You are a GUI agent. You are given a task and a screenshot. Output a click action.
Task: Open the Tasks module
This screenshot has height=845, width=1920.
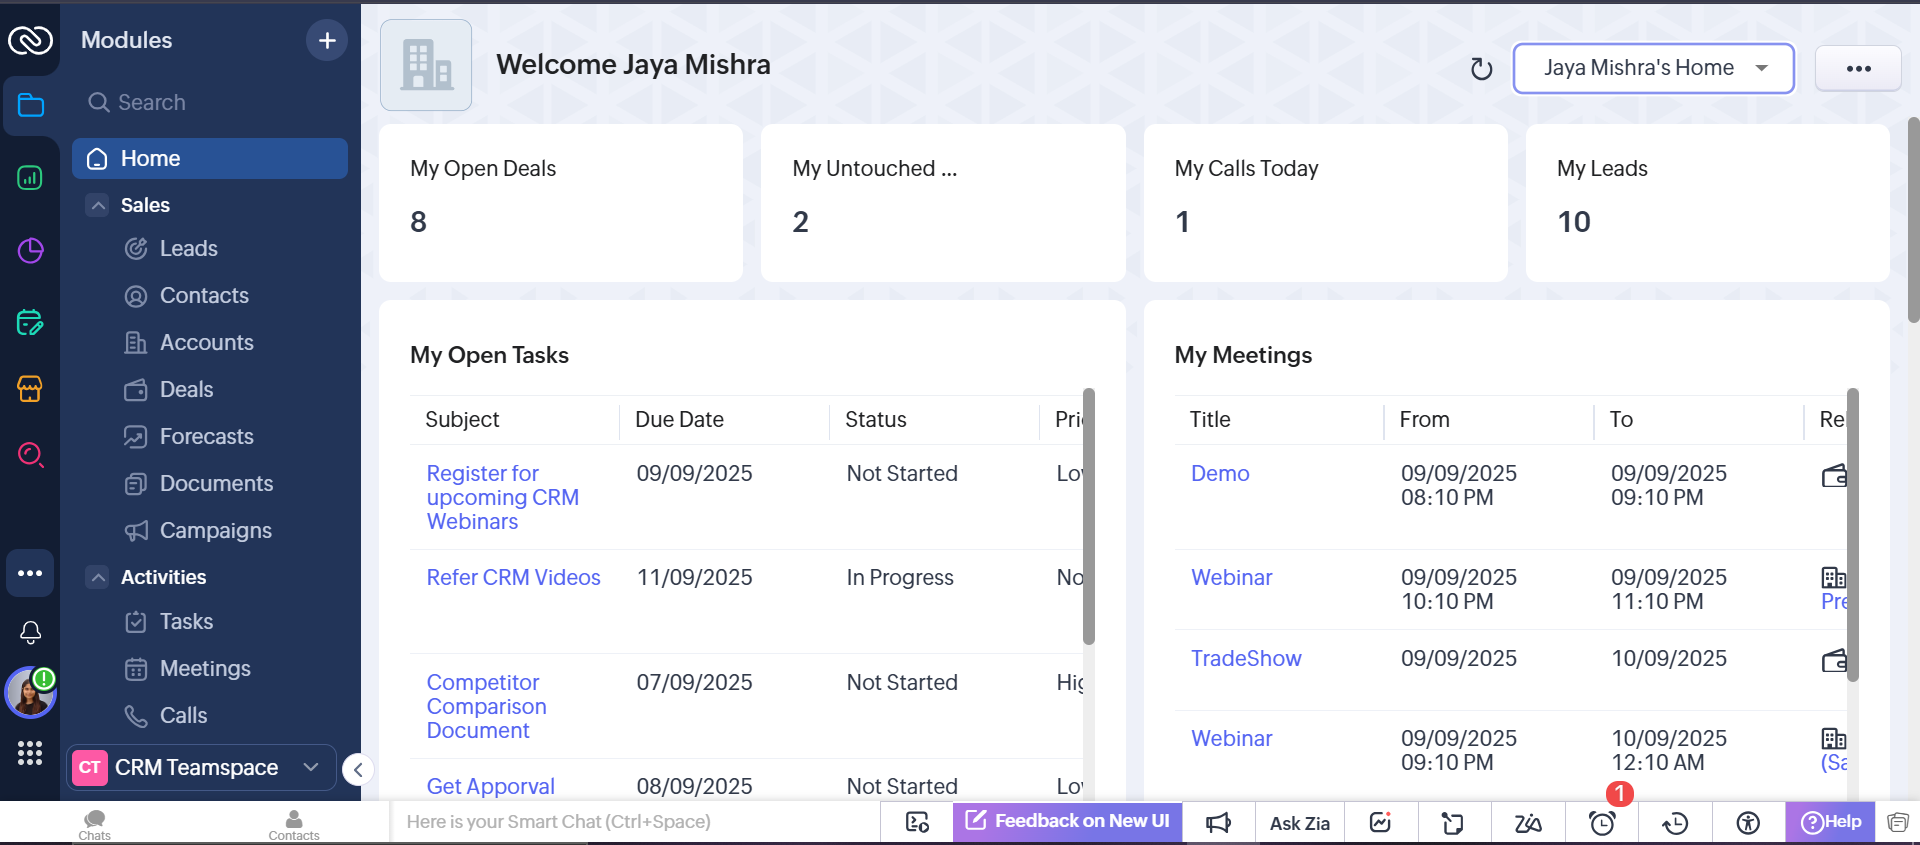186,621
